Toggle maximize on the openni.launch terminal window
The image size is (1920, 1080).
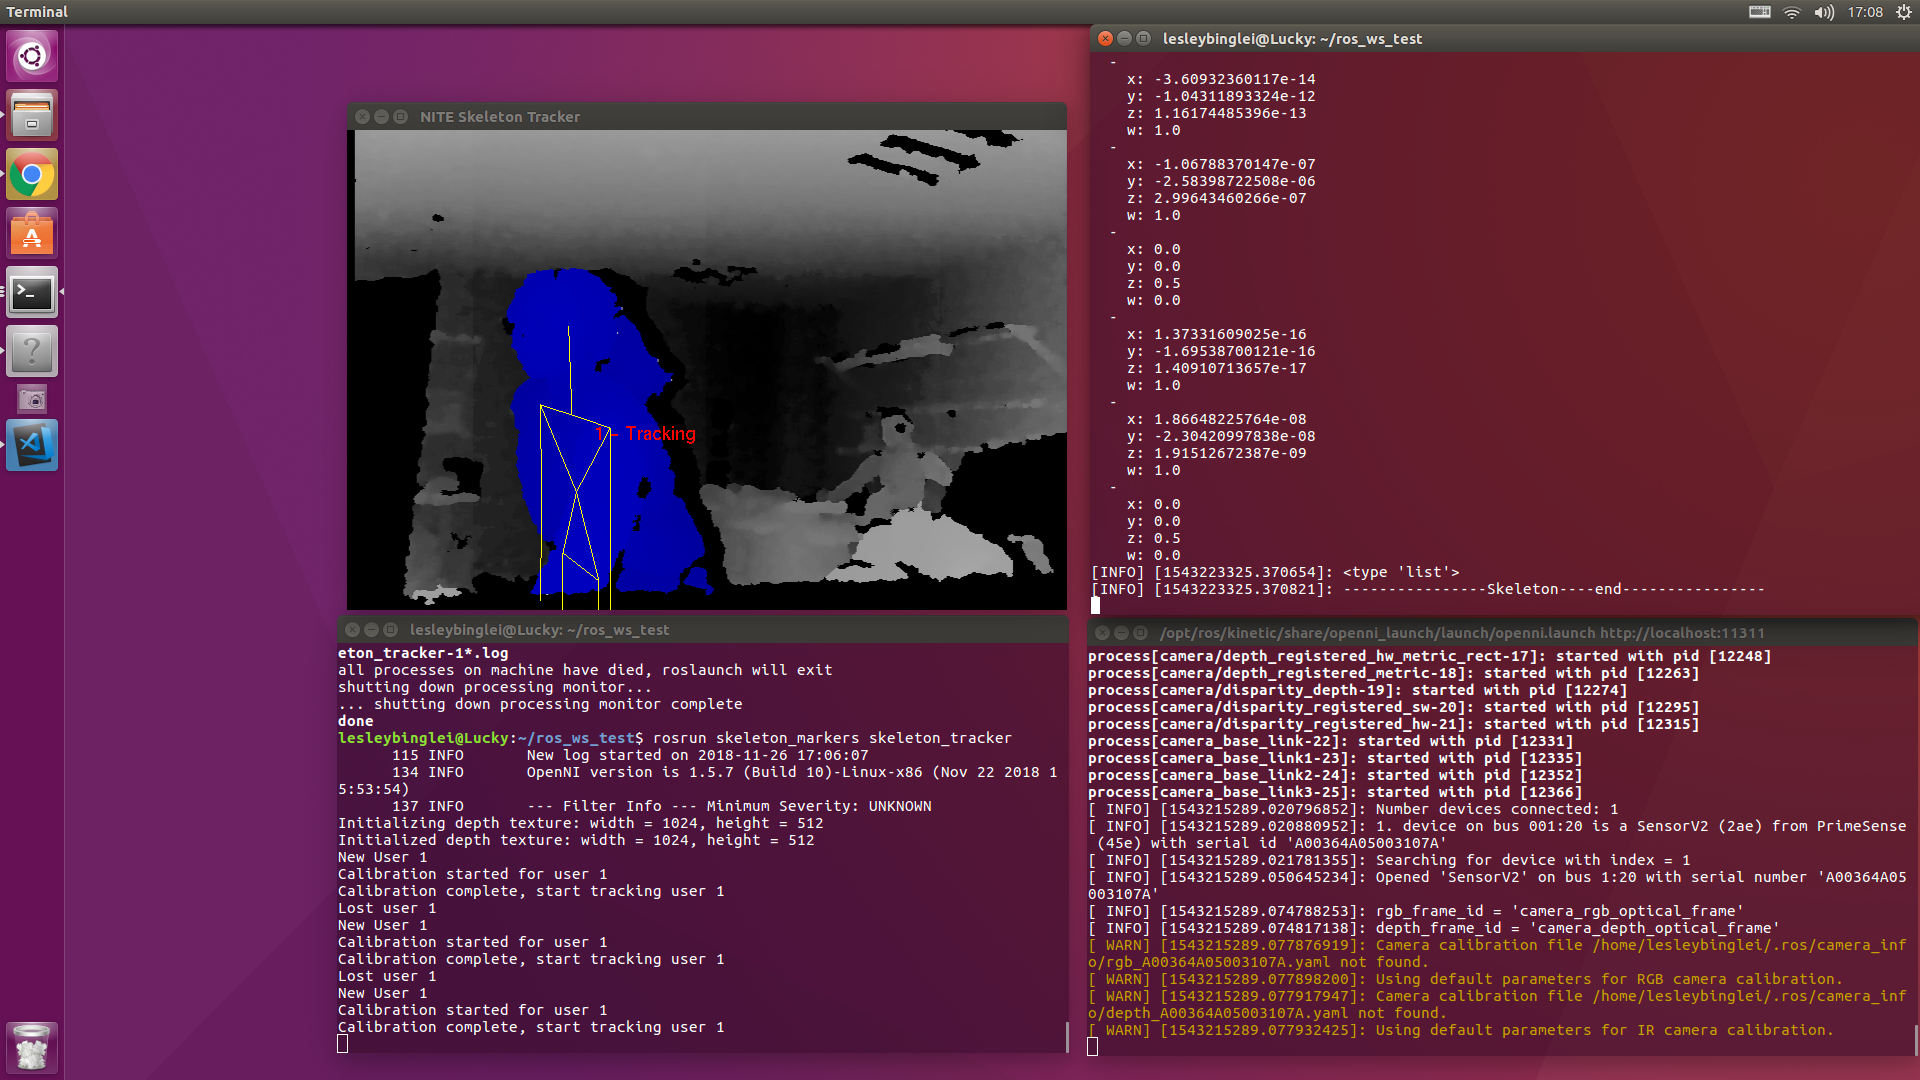tap(1141, 633)
